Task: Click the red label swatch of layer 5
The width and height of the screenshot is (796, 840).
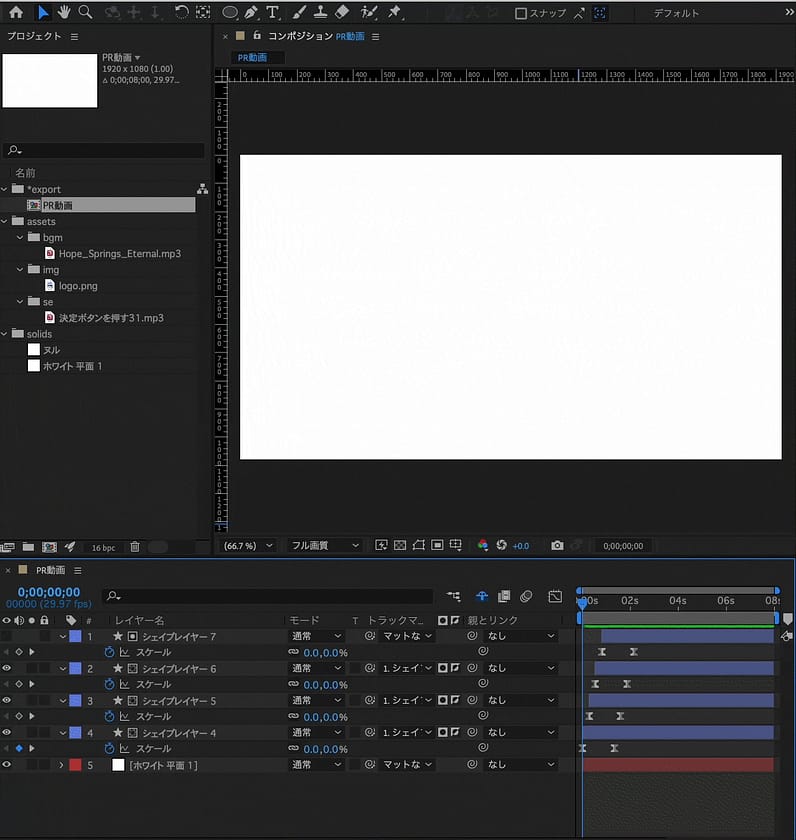Action: (x=75, y=765)
